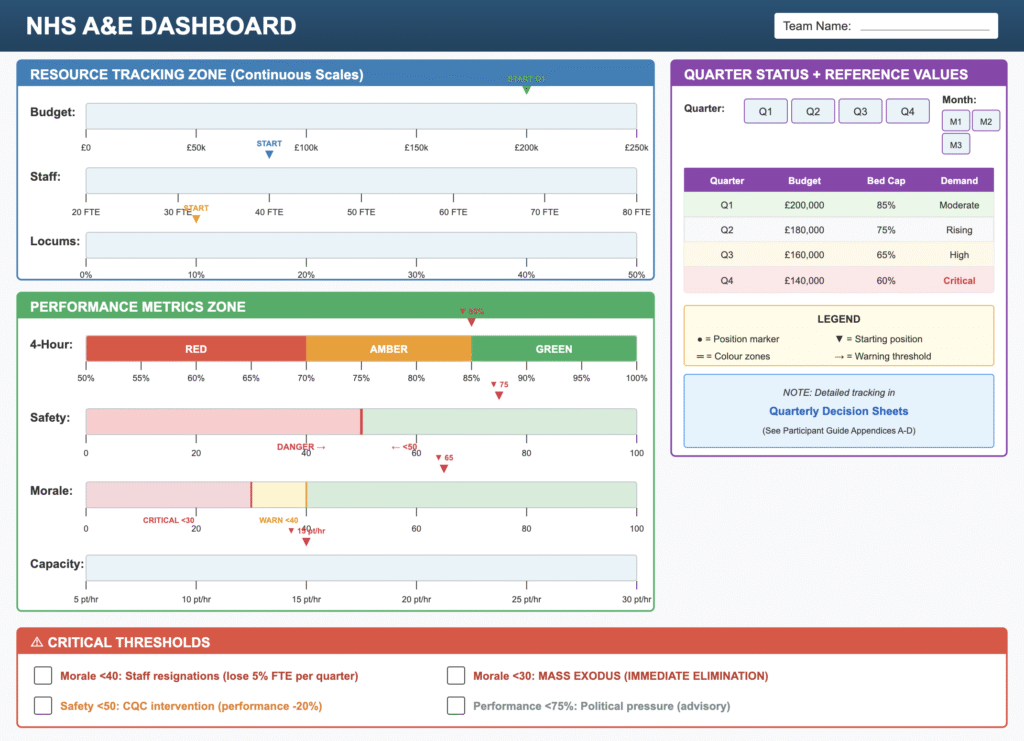Select the M2 month box
Viewport: 1024px width, 741px height.
click(985, 121)
